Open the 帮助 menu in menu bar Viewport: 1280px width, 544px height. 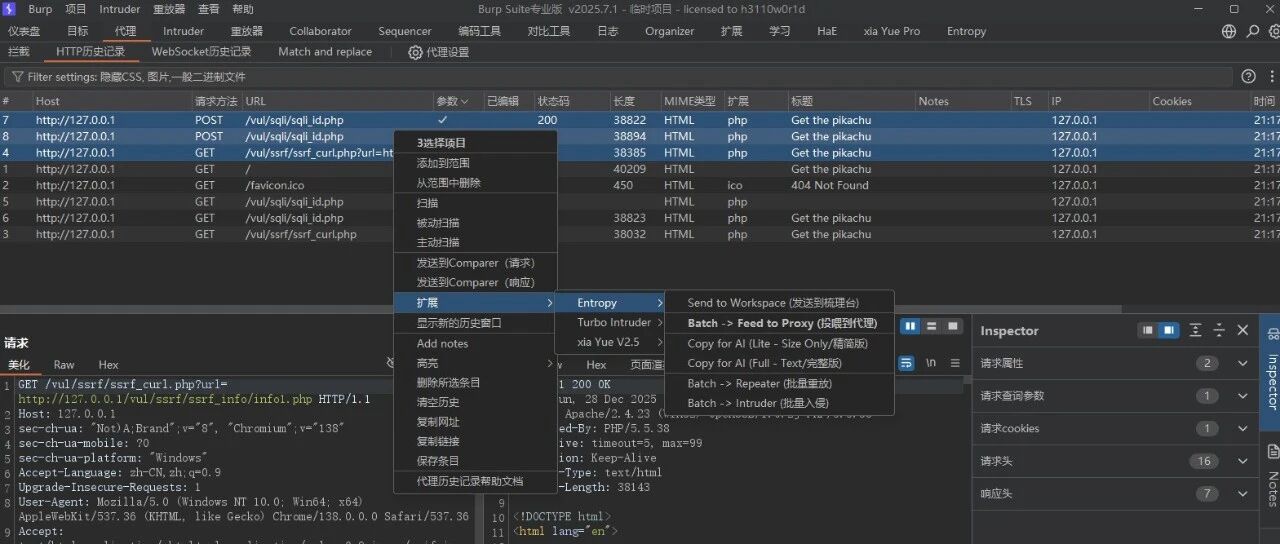(x=243, y=9)
